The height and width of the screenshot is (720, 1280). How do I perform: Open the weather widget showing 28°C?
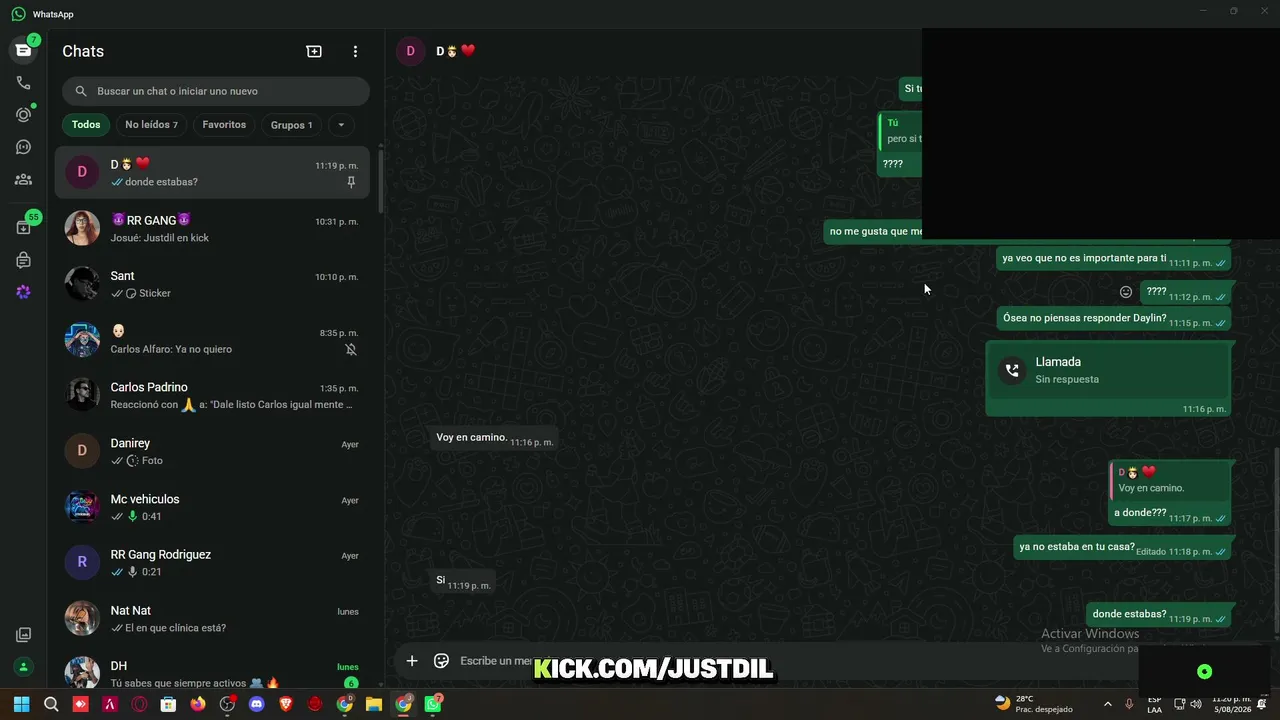[x=1033, y=704]
